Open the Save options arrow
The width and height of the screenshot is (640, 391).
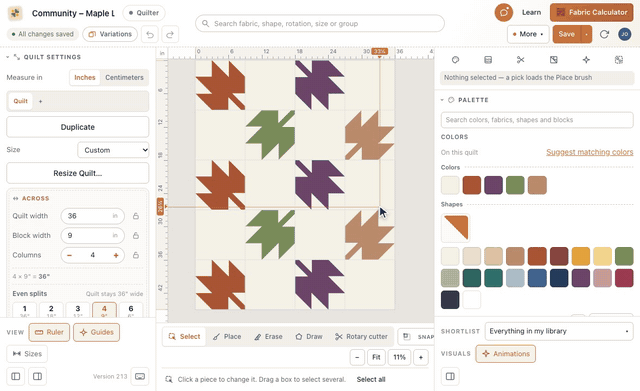click(587, 34)
